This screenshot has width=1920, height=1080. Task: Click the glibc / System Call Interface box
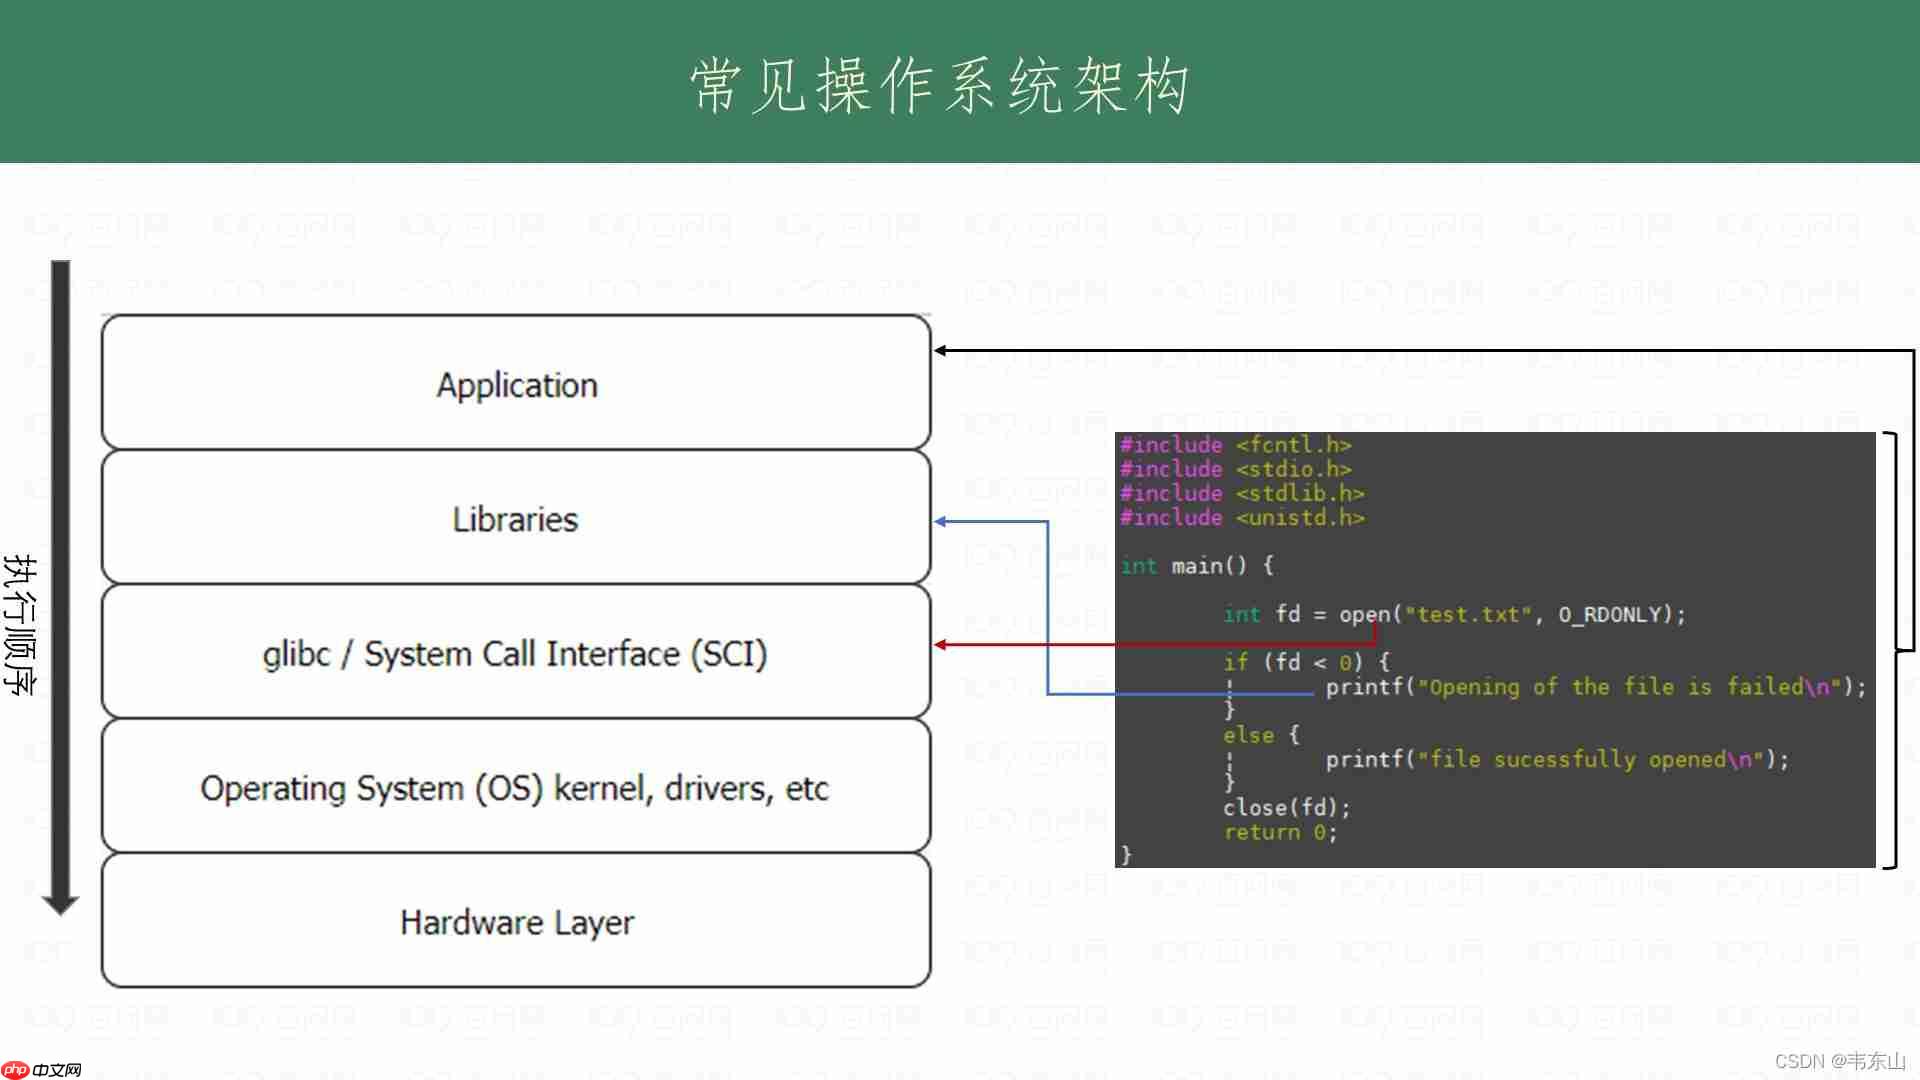click(515, 652)
